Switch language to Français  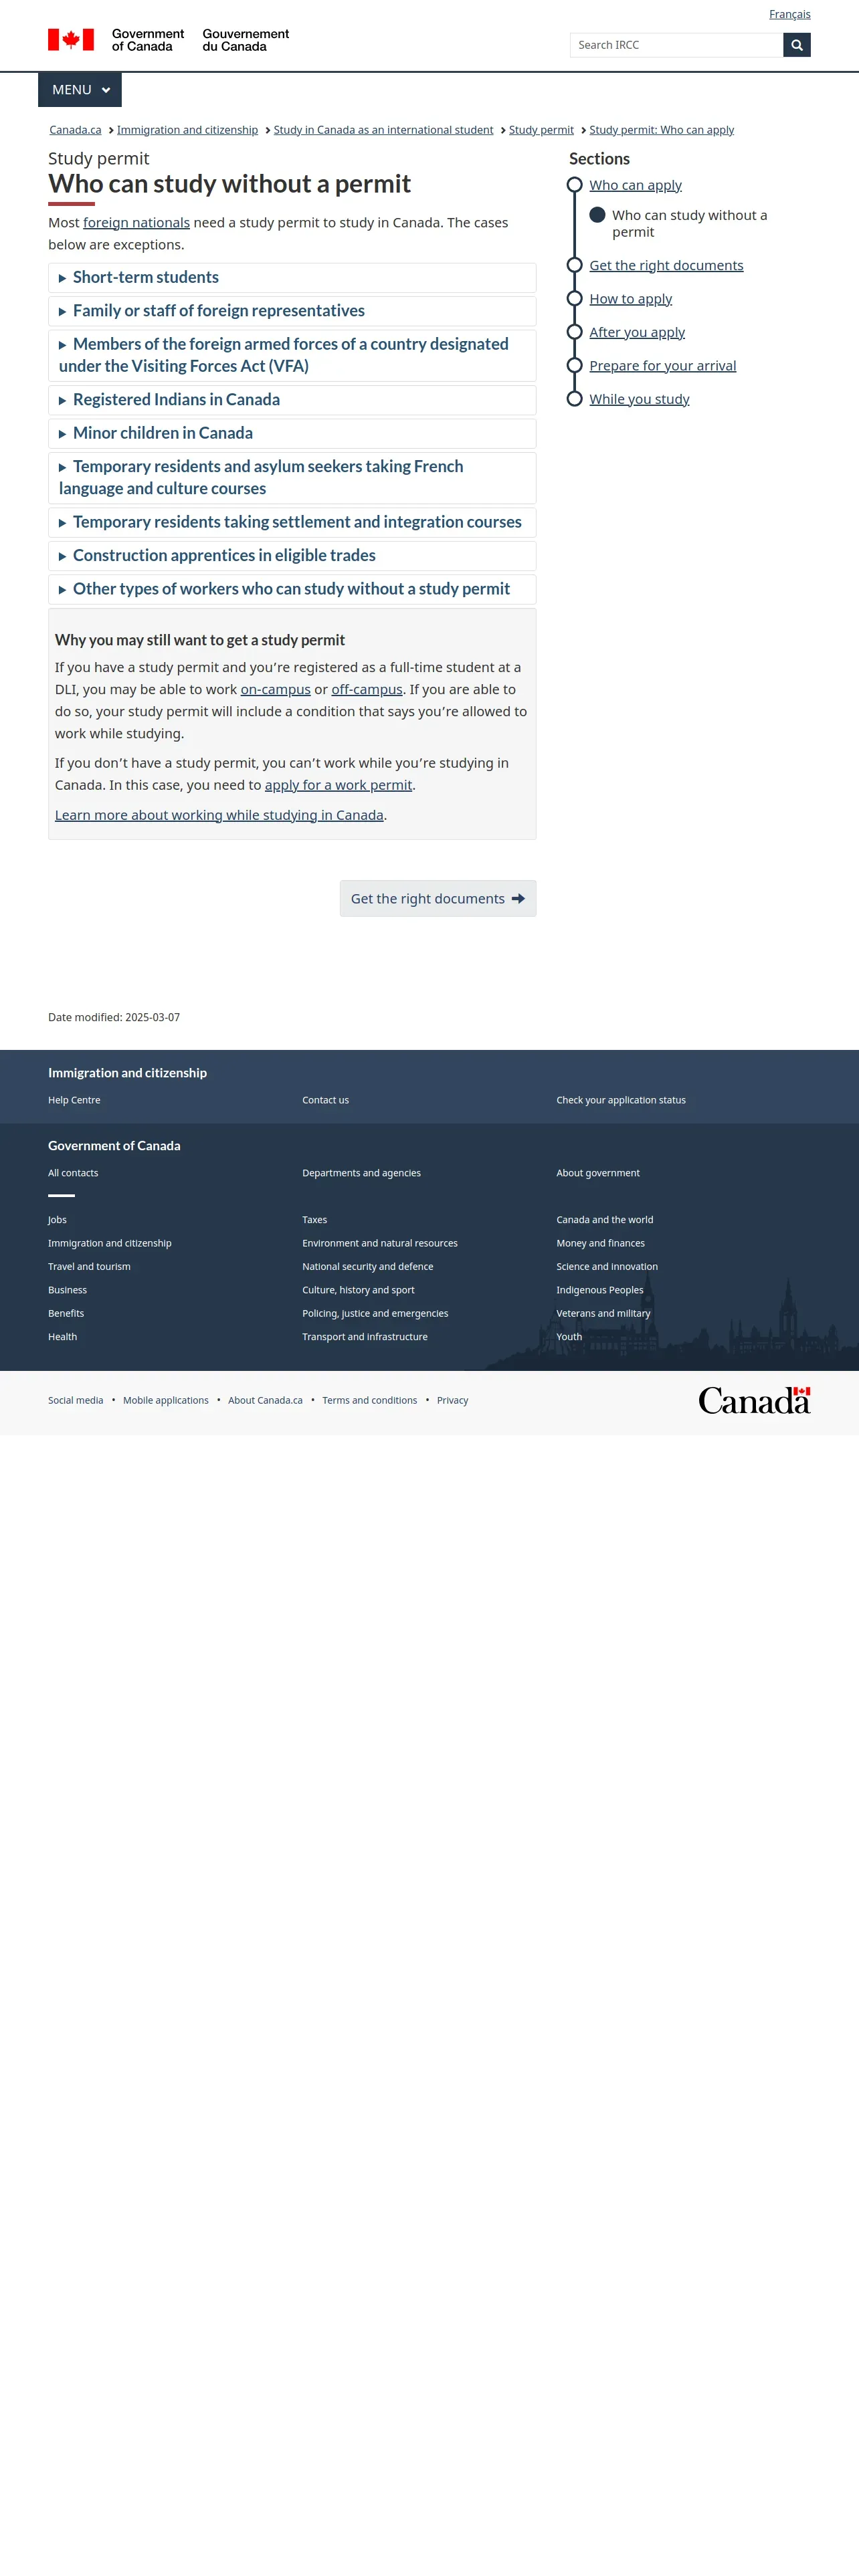pos(789,14)
